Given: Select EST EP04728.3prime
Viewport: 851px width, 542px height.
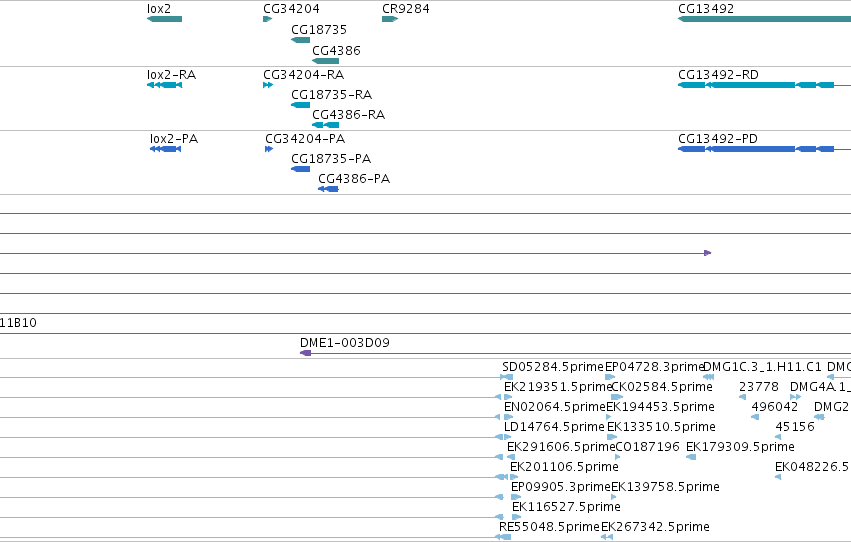Looking at the screenshot, I should coord(655,367).
